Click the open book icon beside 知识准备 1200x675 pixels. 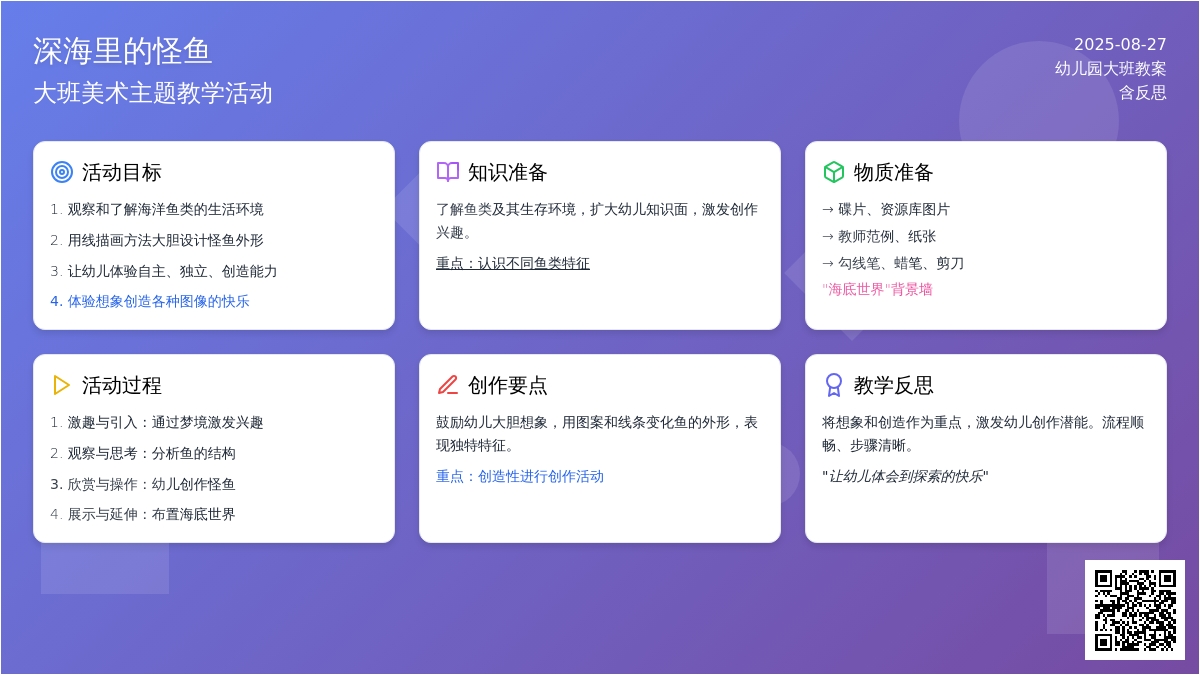pyautogui.click(x=448, y=172)
